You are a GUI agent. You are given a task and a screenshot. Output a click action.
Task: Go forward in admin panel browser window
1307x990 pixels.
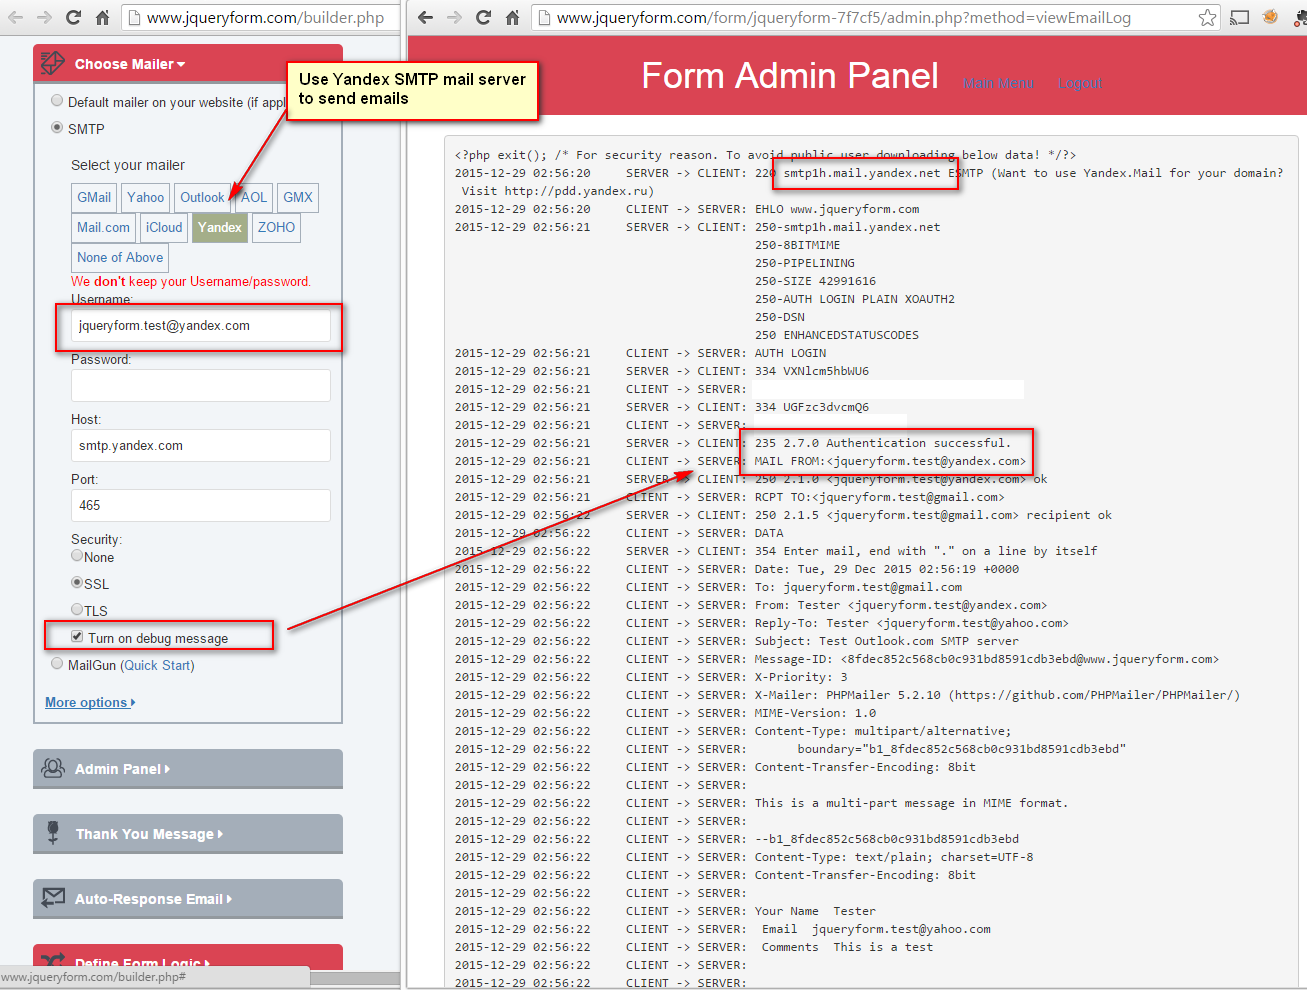[x=454, y=17]
